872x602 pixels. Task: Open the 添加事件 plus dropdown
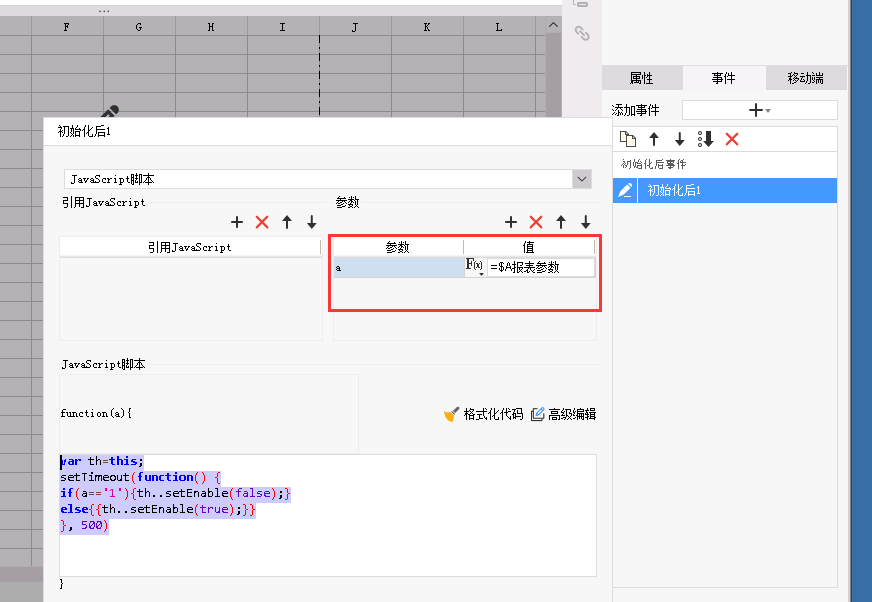760,110
